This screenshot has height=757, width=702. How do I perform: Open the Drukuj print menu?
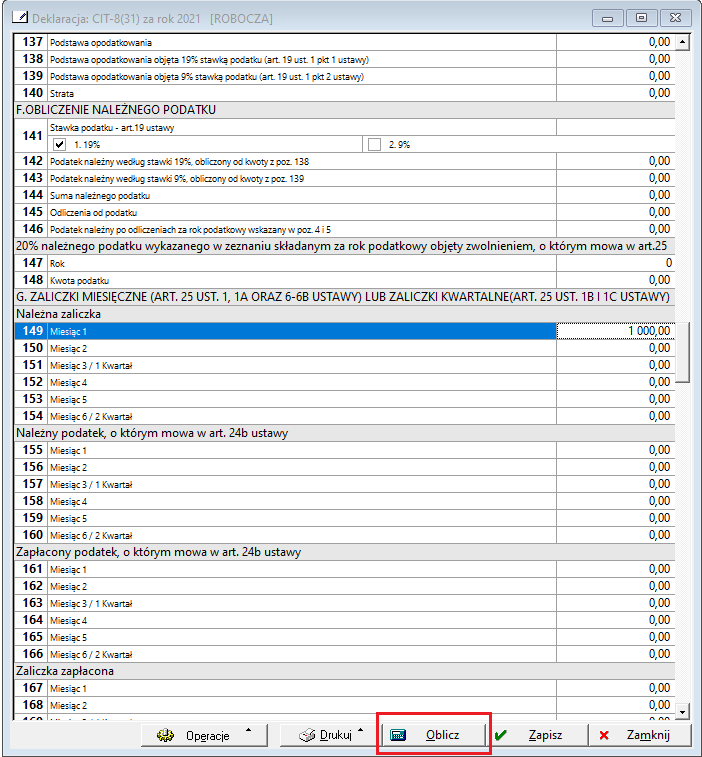tap(329, 735)
